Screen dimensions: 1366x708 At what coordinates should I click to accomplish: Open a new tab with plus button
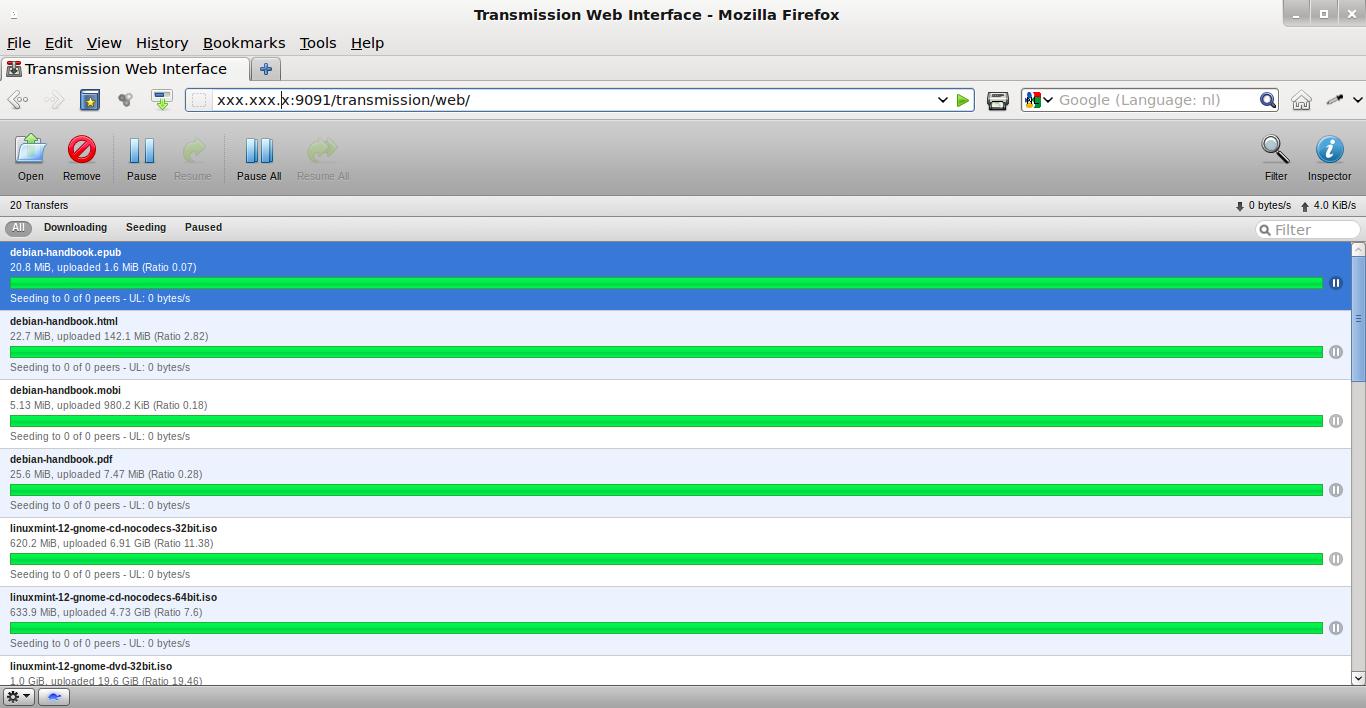(265, 69)
